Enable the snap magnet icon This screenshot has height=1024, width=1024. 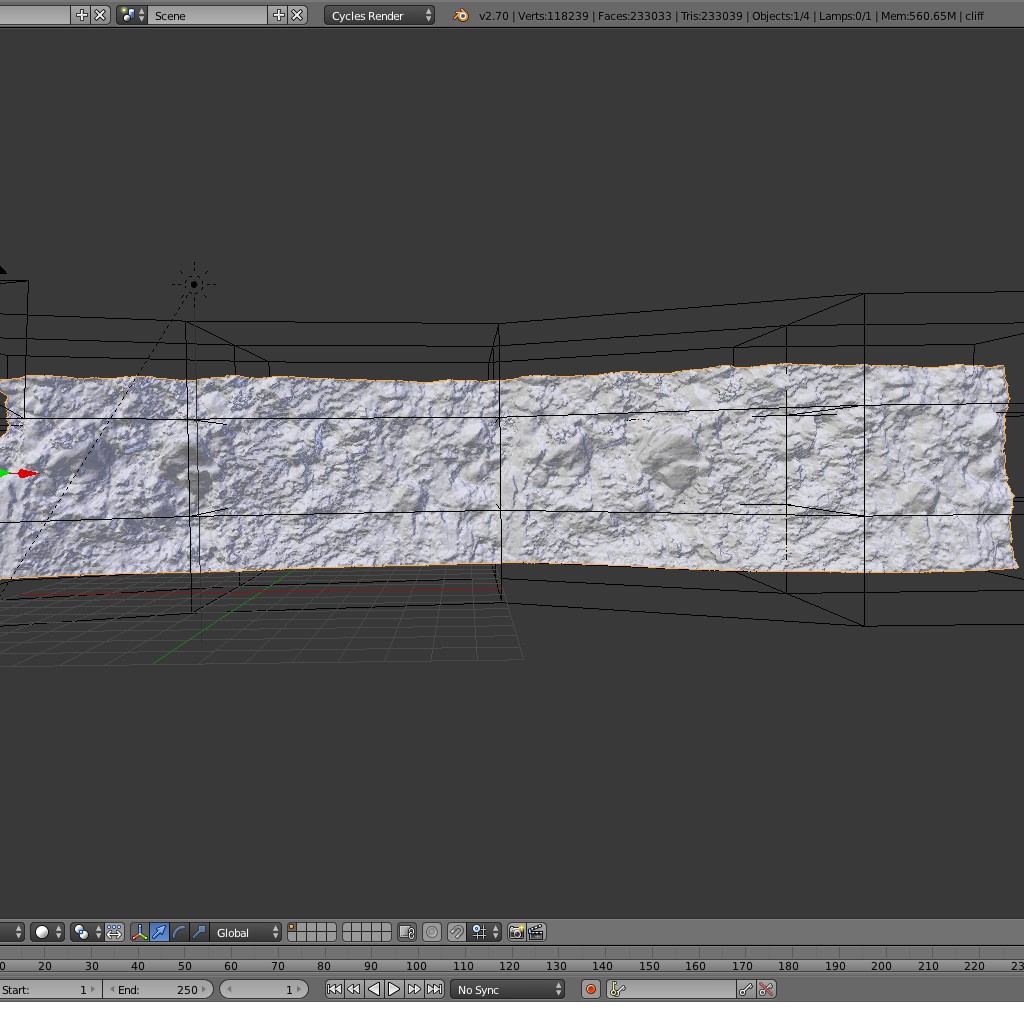click(x=455, y=932)
